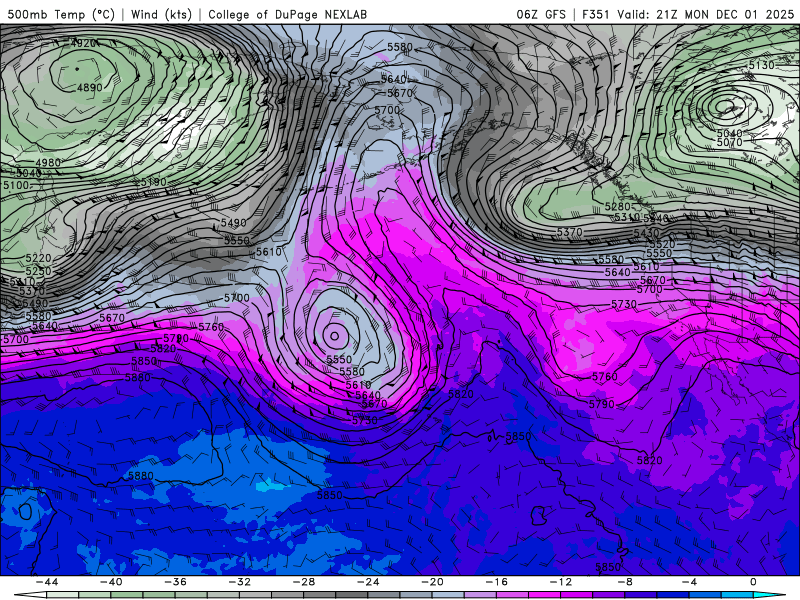Click the "5430" contour label
800x600 pixels.
click(x=646, y=233)
